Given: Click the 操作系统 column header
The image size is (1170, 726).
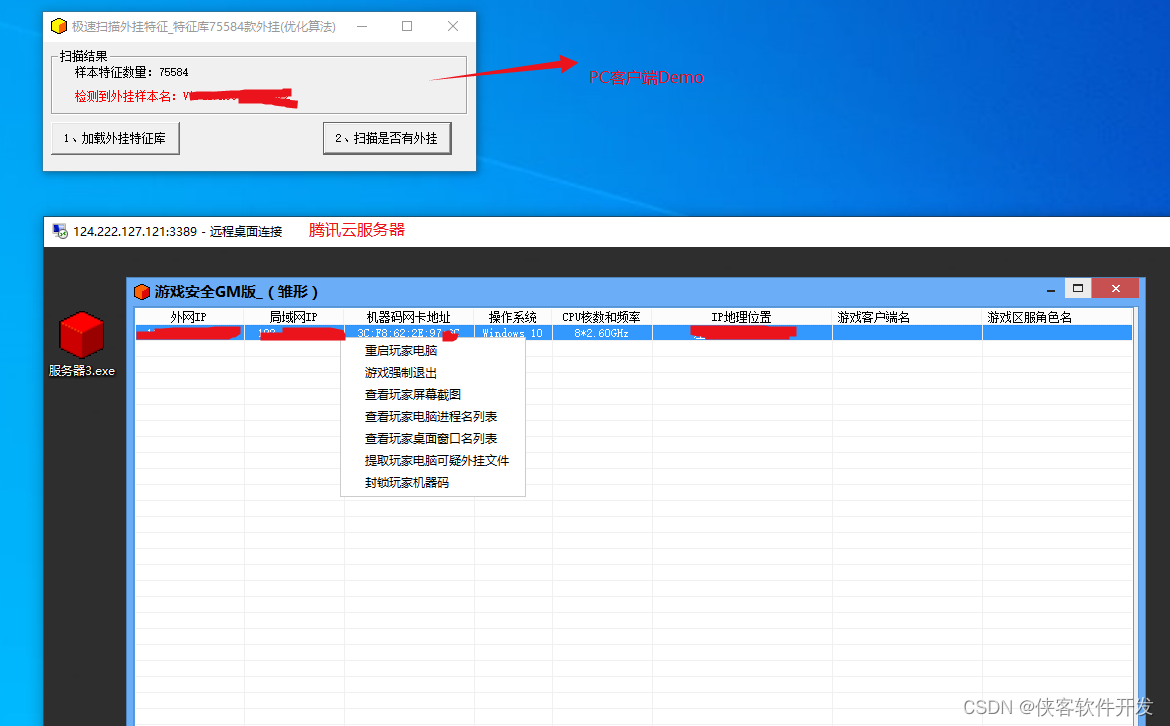Looking at the screenshot, I should pos(513,317).
